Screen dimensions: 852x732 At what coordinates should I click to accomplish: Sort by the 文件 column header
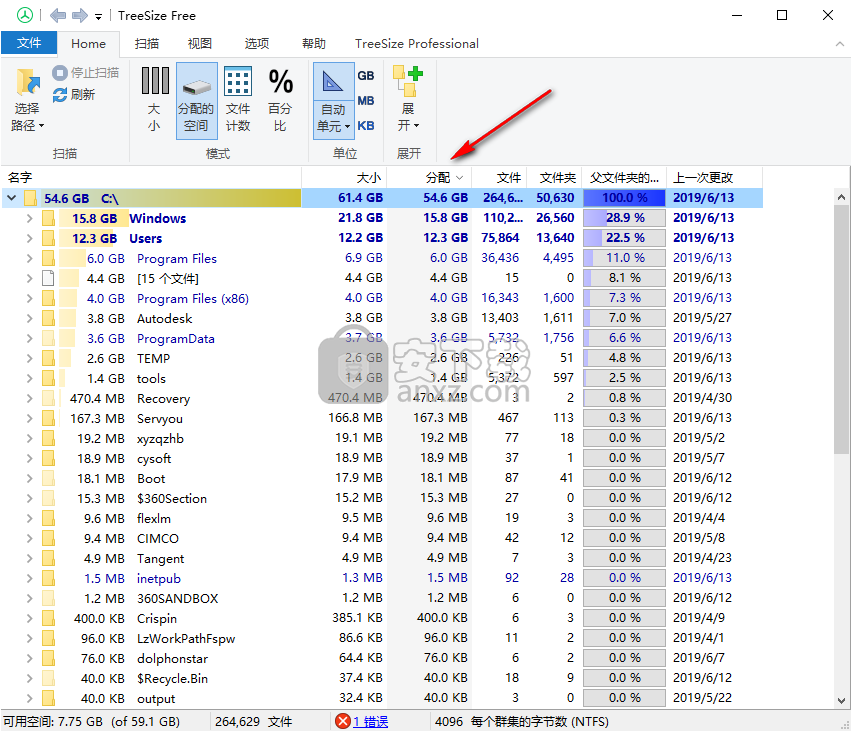click(499, 178)
